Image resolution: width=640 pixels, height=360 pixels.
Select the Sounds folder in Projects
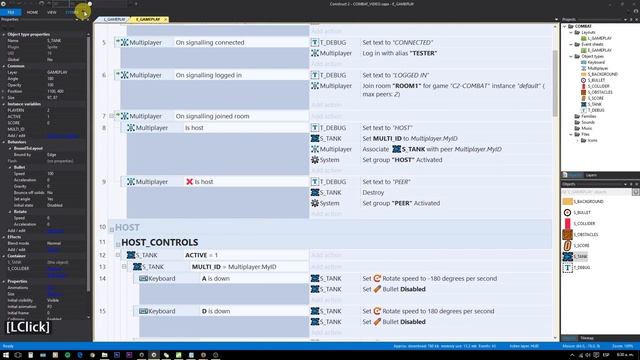588,122
